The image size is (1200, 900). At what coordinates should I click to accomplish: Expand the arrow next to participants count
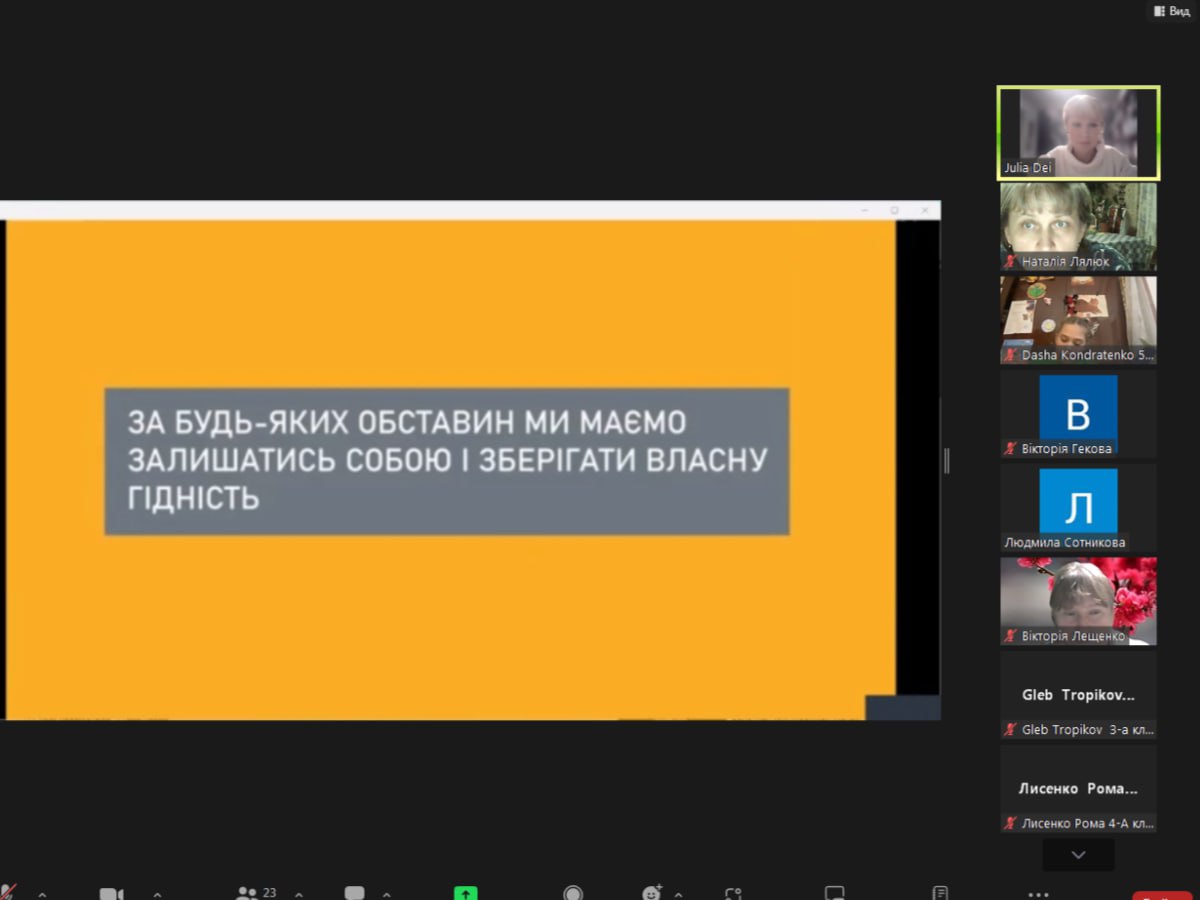[298, 894]
